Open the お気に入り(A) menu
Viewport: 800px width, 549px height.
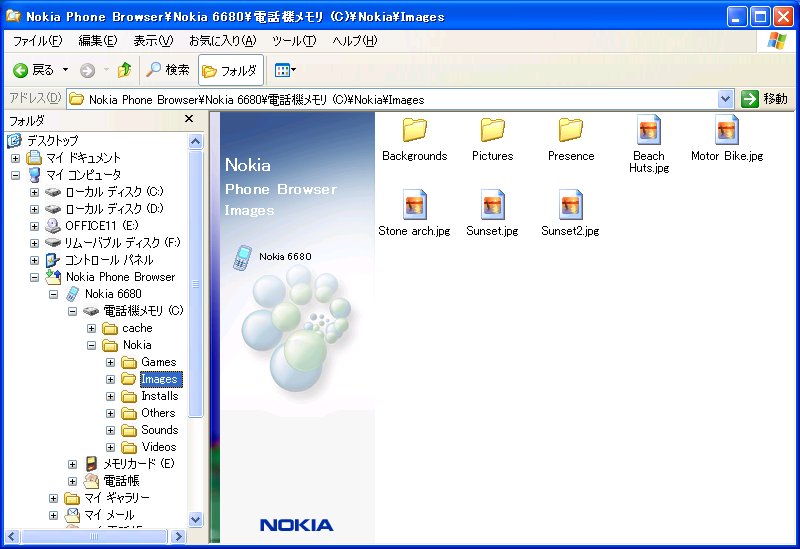(x=222, y=41)
